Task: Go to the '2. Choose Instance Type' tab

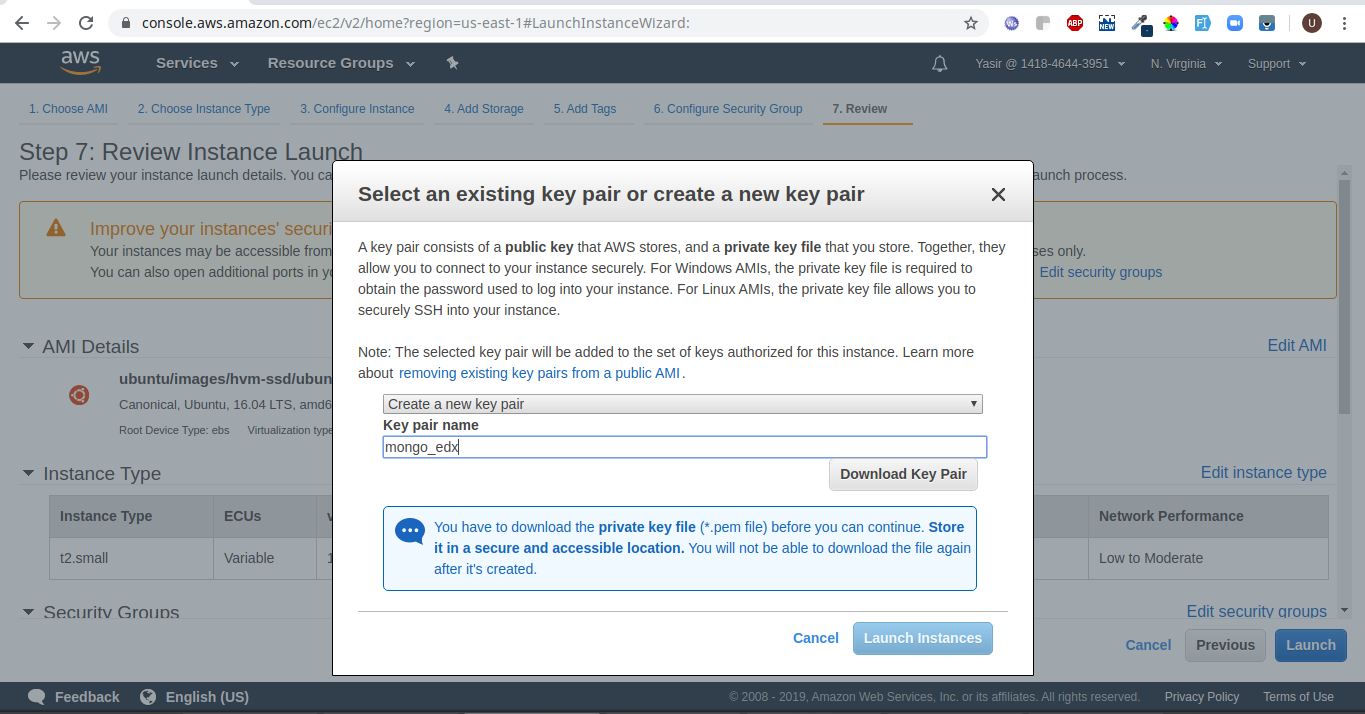Action: point(203,109)
